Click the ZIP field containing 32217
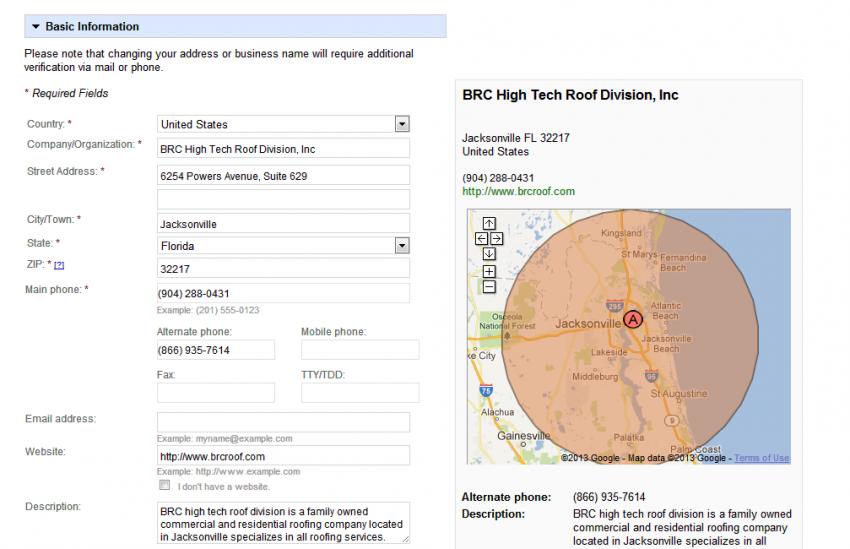Viewport: 850px width, 549px height. click(283, 269)
